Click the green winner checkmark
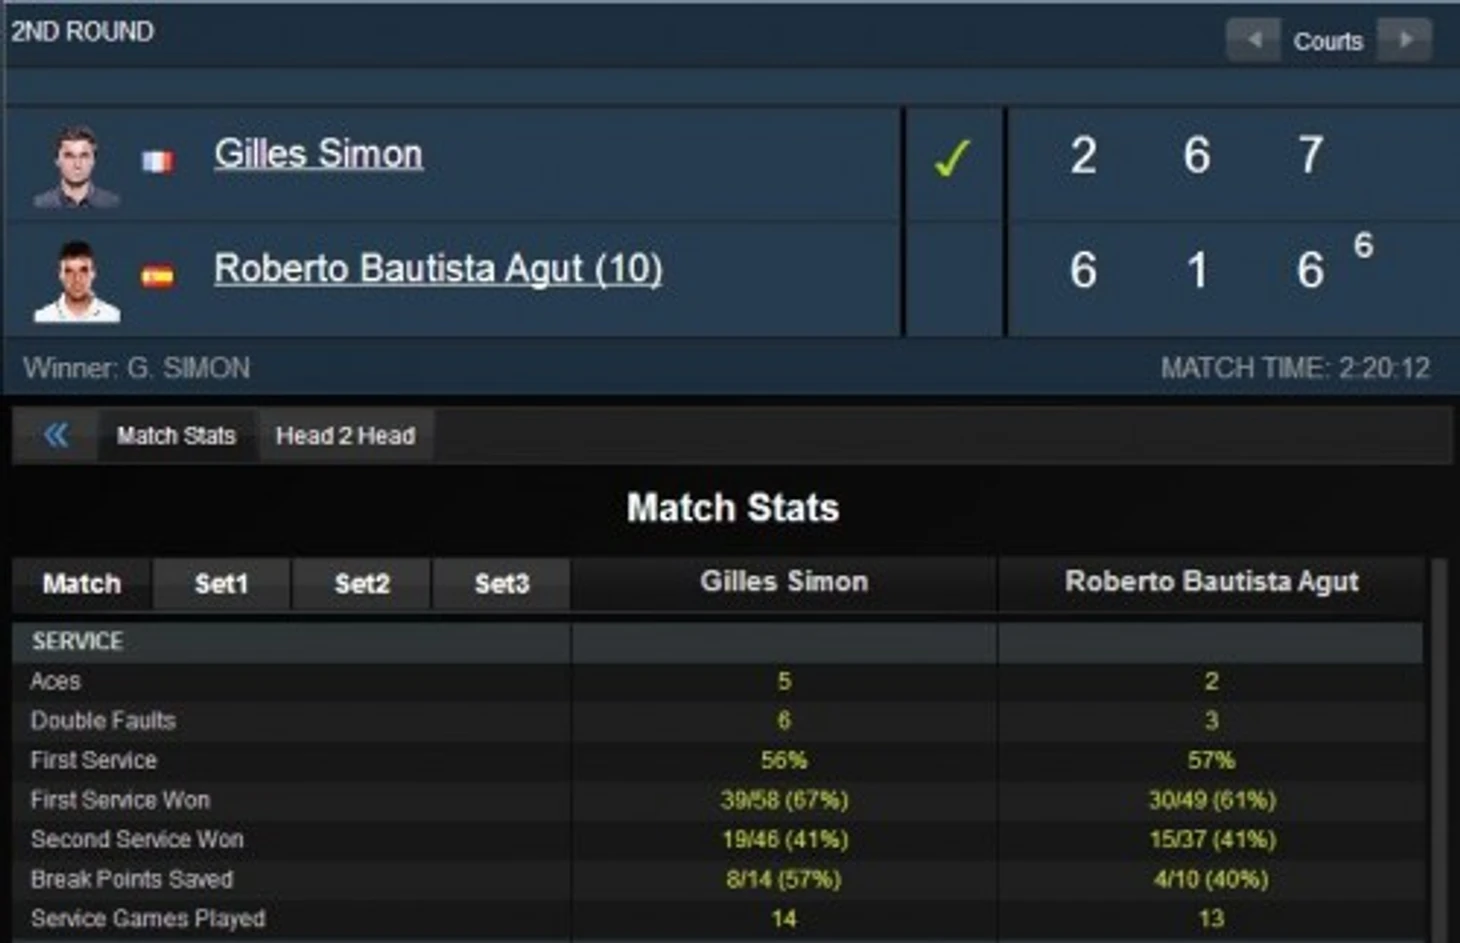 click(951, 158)
